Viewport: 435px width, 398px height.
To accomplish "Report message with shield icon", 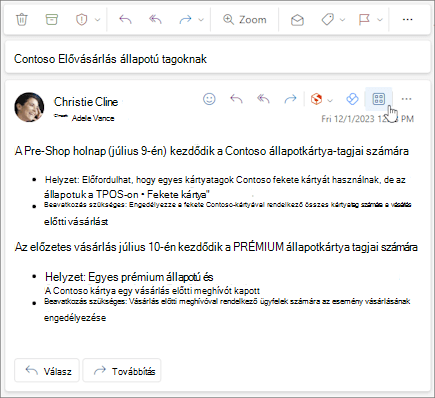I will click(81, 20).
